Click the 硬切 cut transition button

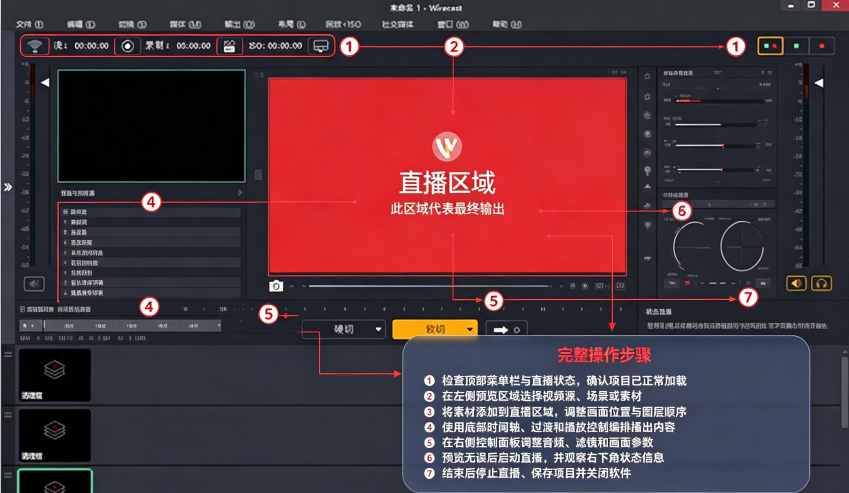[343, 329]
